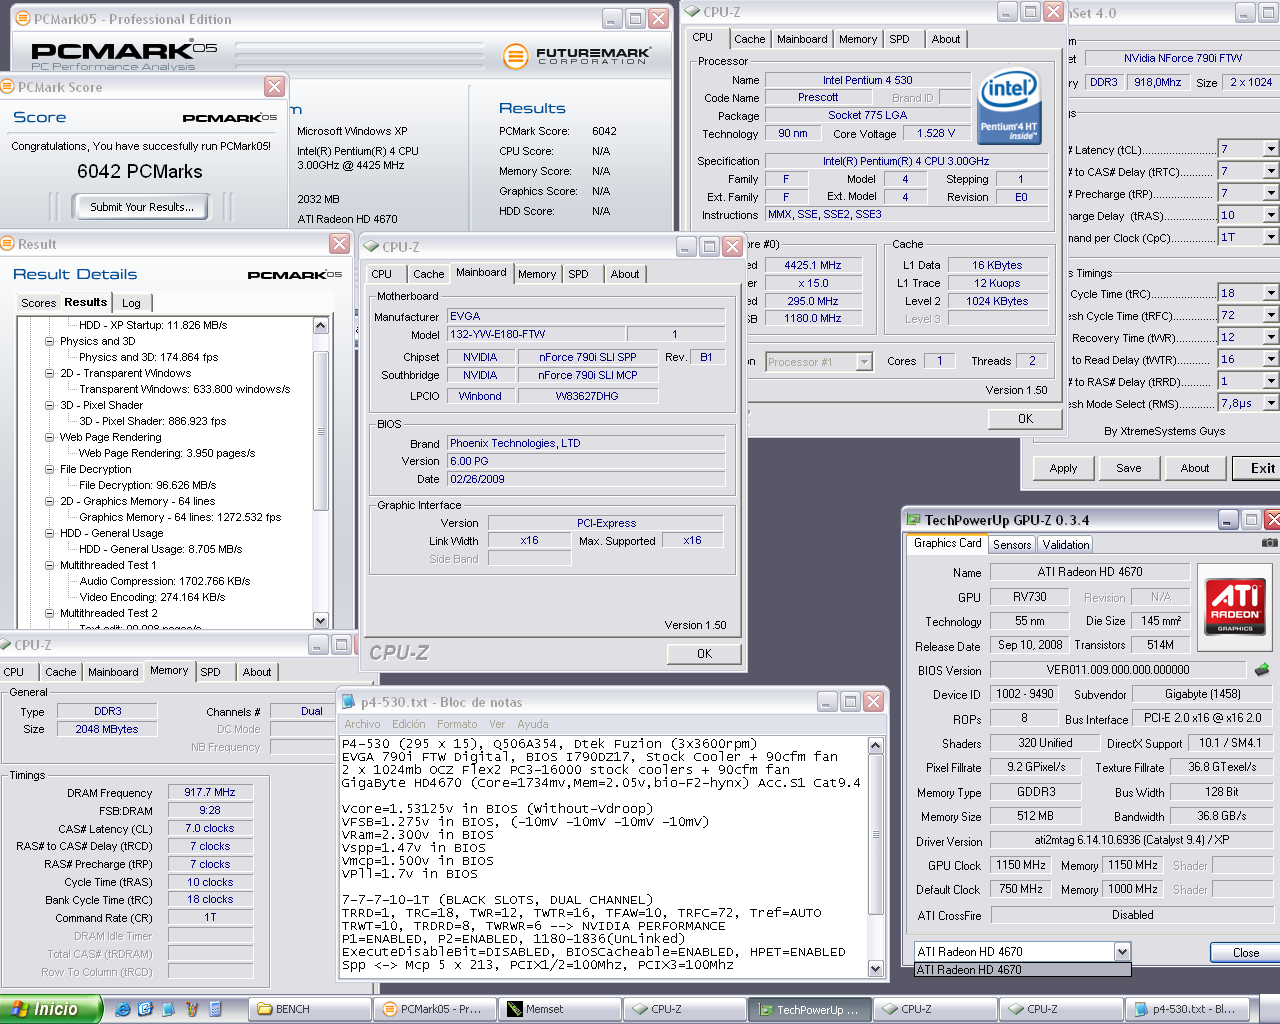
Task: Open the Command per Clock 1T dropdown
Action: (x=1271, y=237)
